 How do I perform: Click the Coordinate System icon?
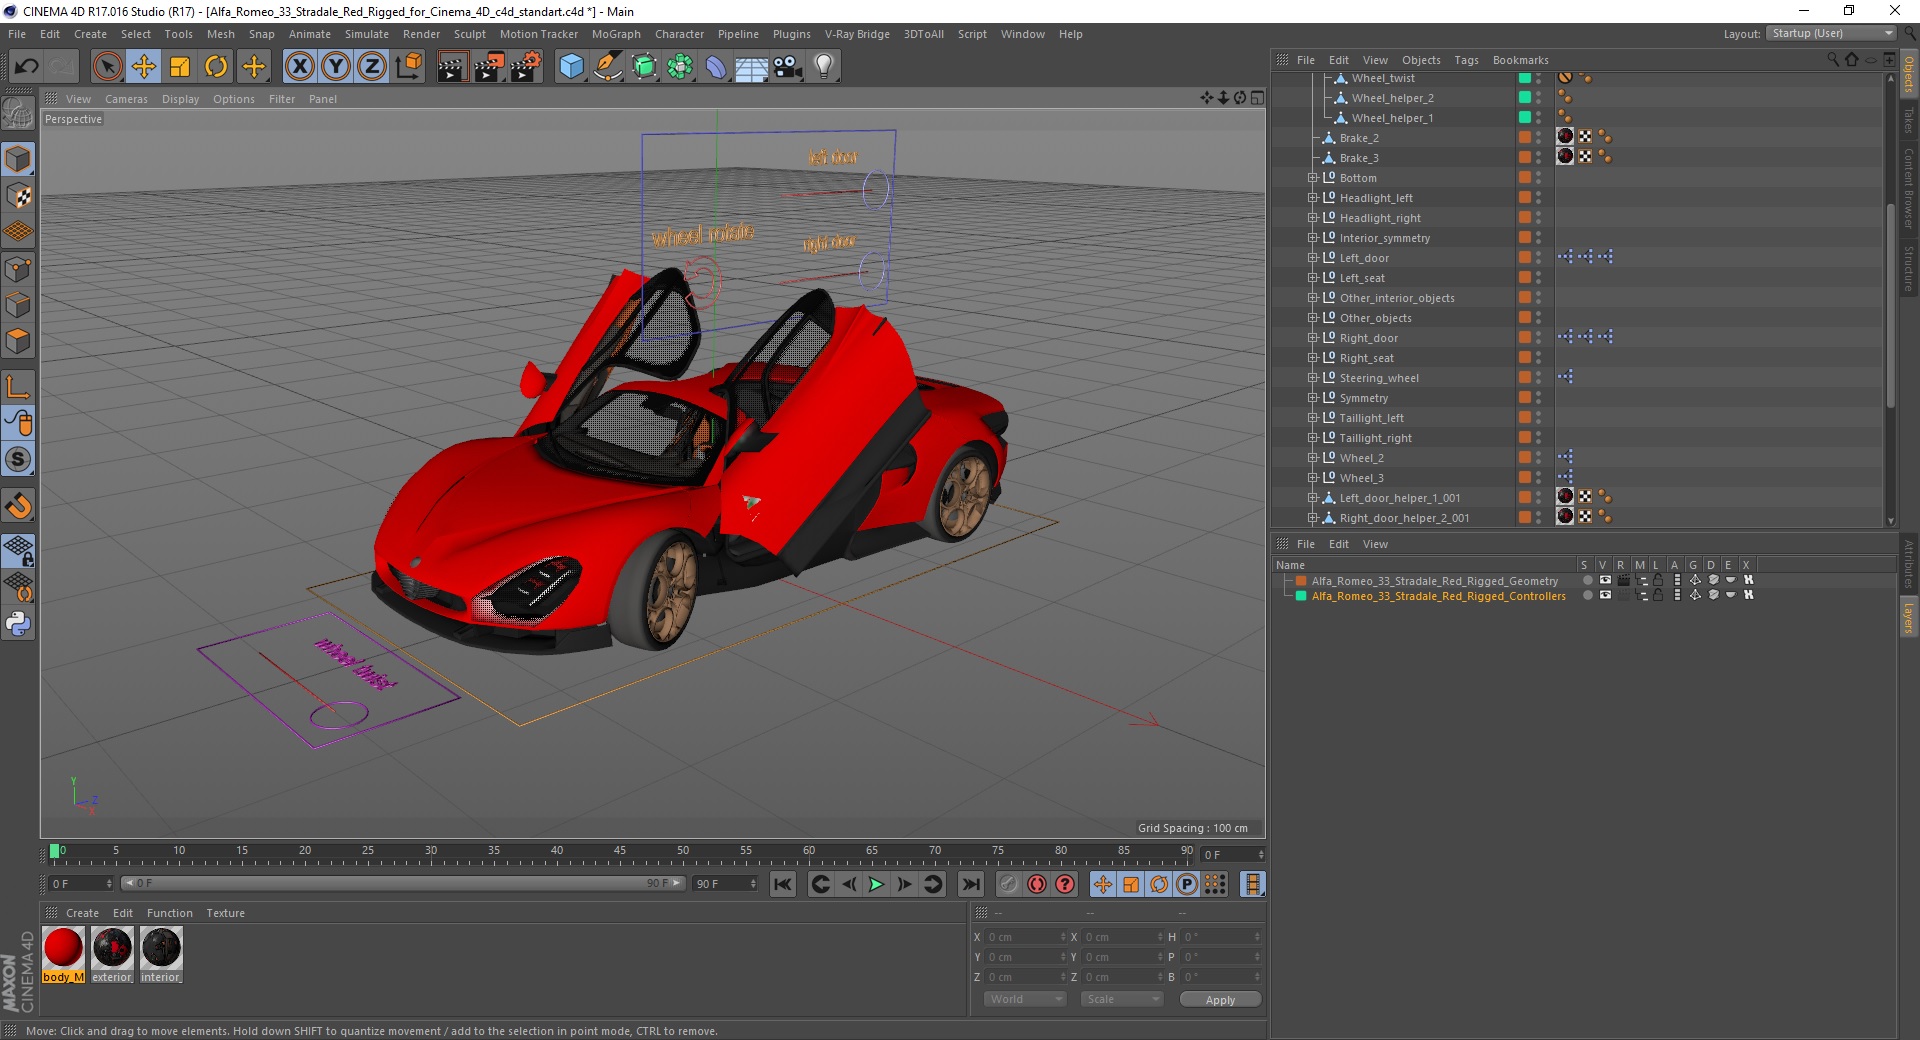[409, 67]
